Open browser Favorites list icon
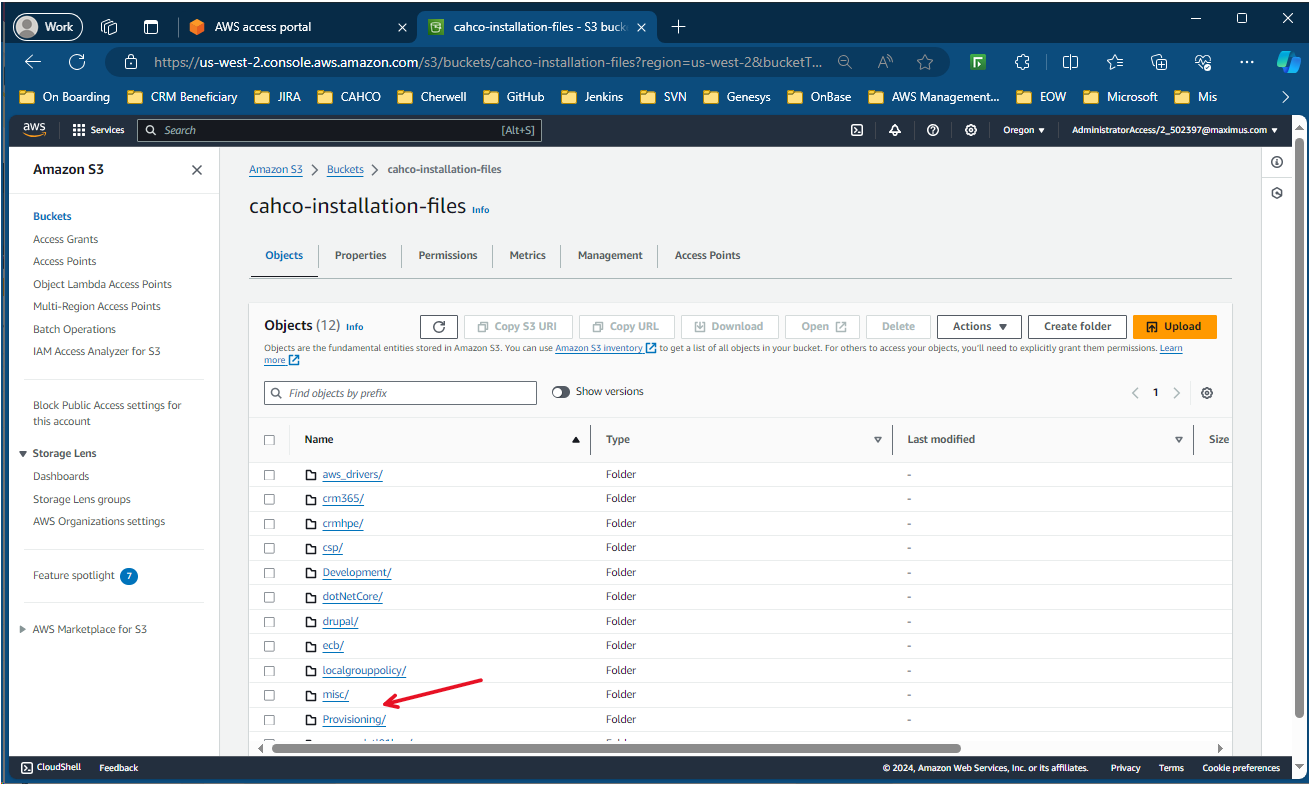 (1115, 62)
